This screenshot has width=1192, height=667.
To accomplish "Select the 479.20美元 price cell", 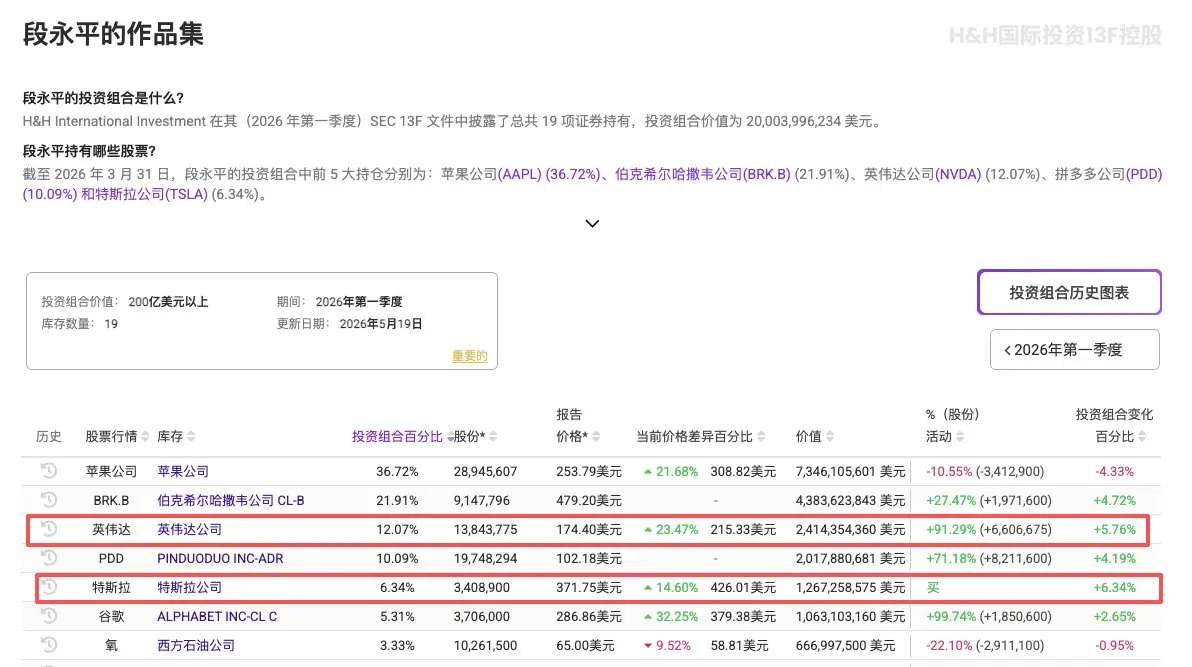I will point(588,500).
